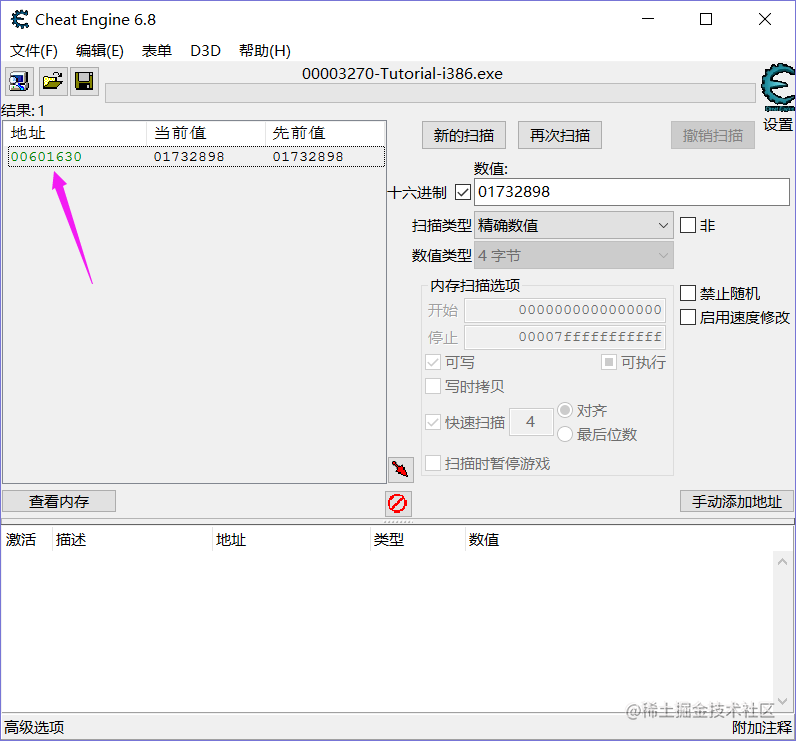
Task: Close the Cheat Engine window
Action: pos(765,19)
